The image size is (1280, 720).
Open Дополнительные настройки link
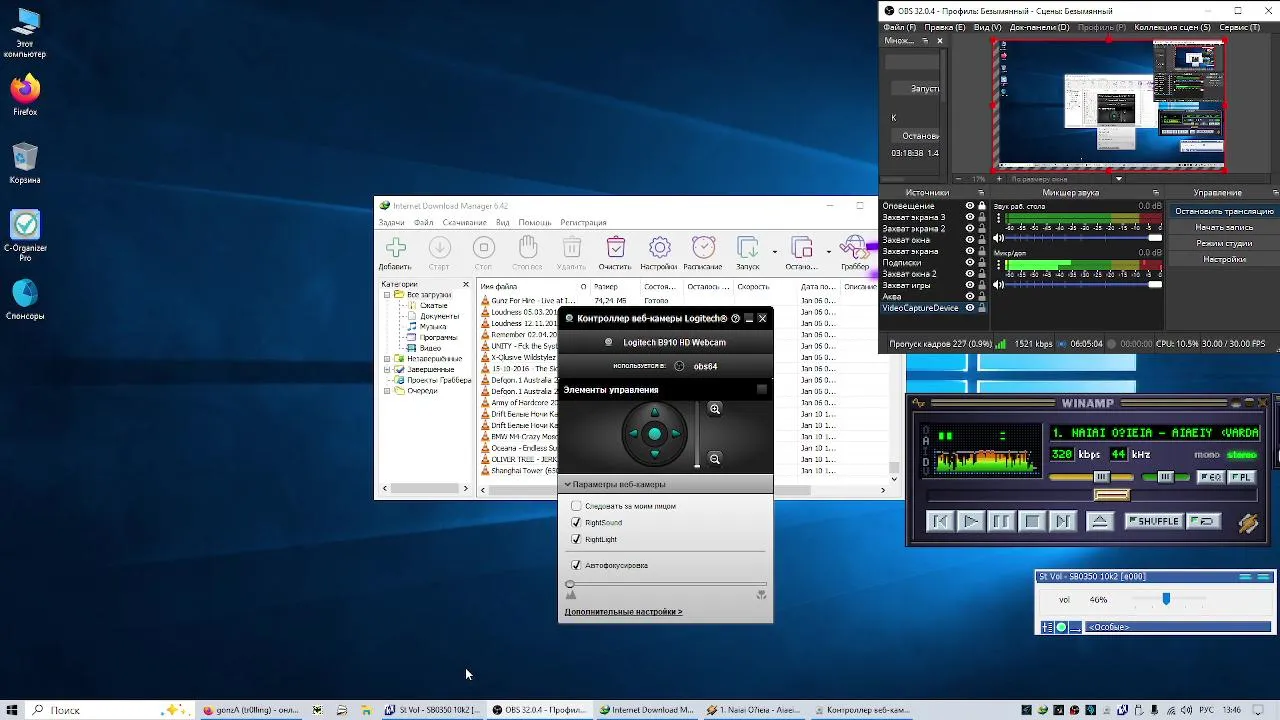tap(623, 612)
